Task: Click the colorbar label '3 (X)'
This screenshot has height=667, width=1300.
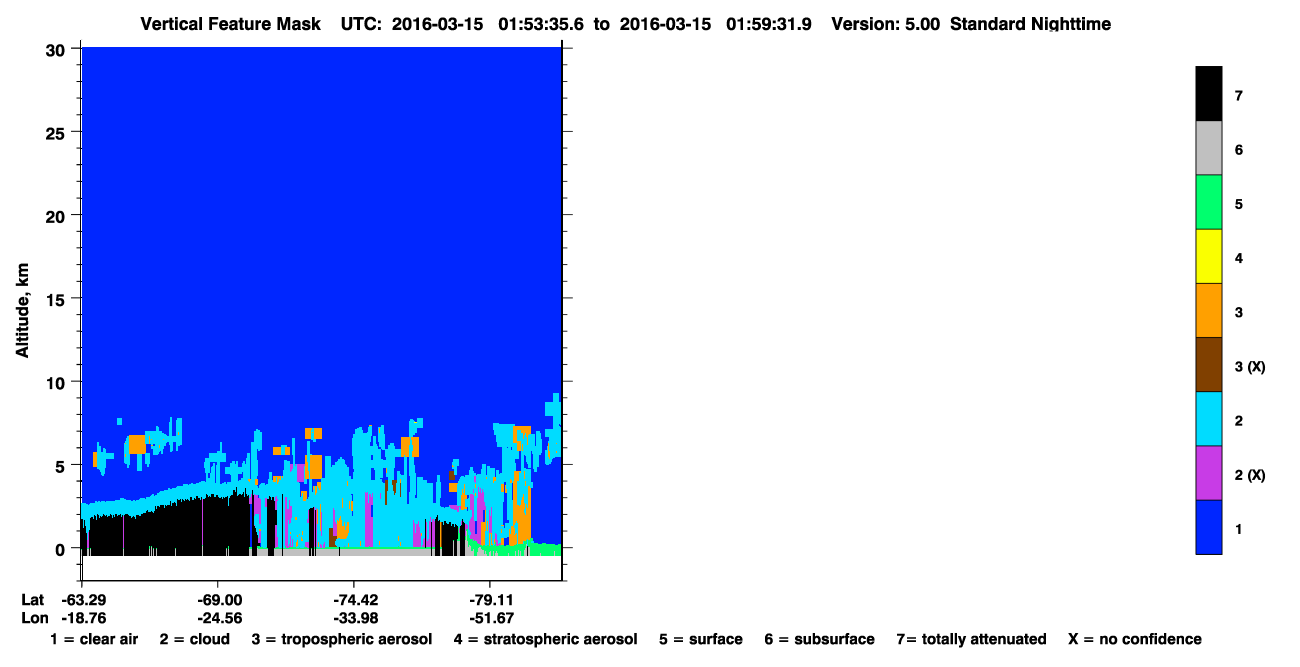Action: (1250, 367)
